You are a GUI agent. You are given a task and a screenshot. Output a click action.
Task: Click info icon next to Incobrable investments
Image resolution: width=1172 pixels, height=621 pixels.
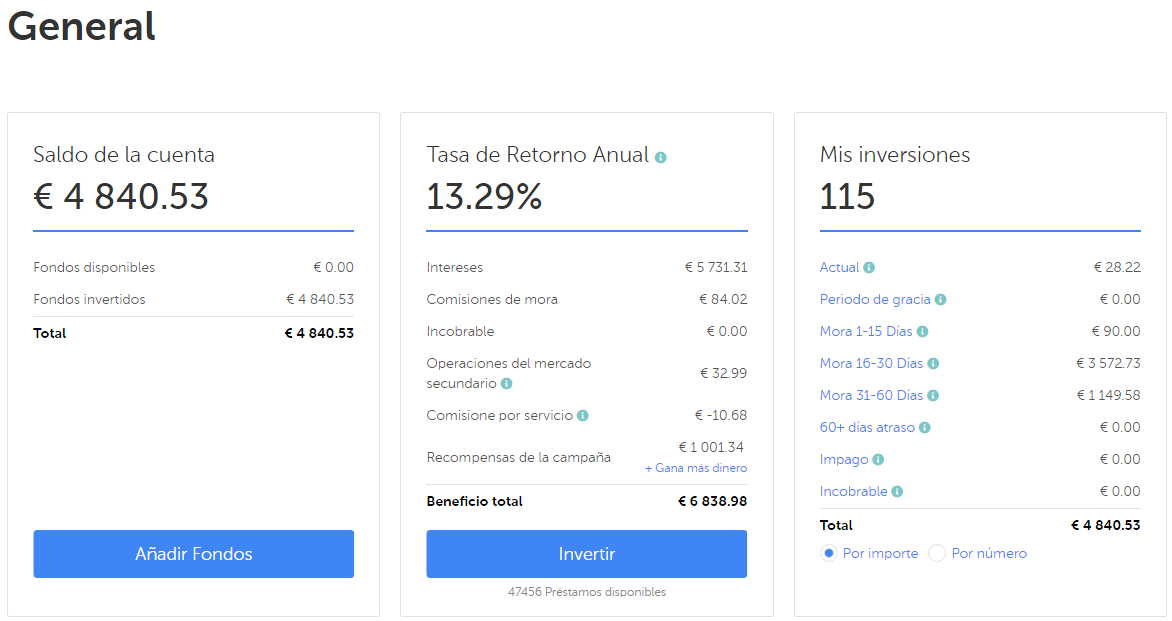tap(897, 492)
